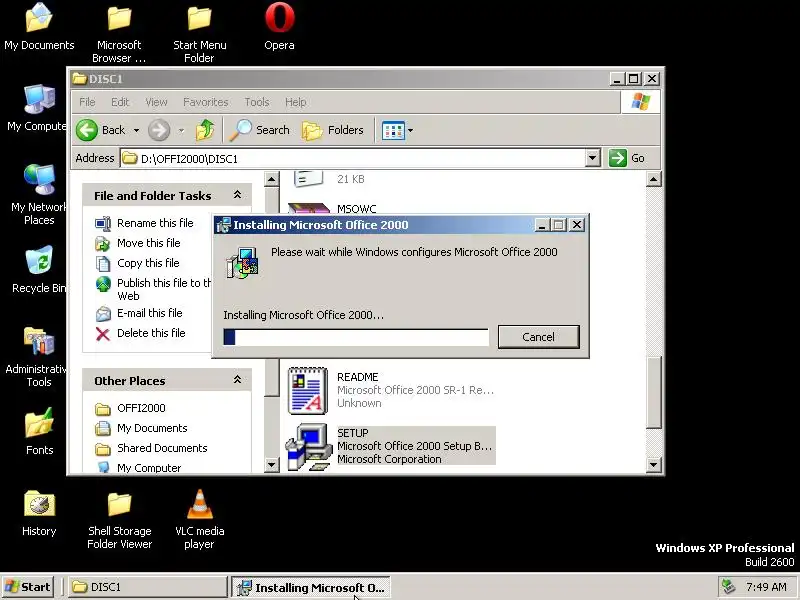This screenshot has height=600, width=800.
Task: Click the system tray icon beside the clock
Action: pyautogui.click(x=728, y=587)
